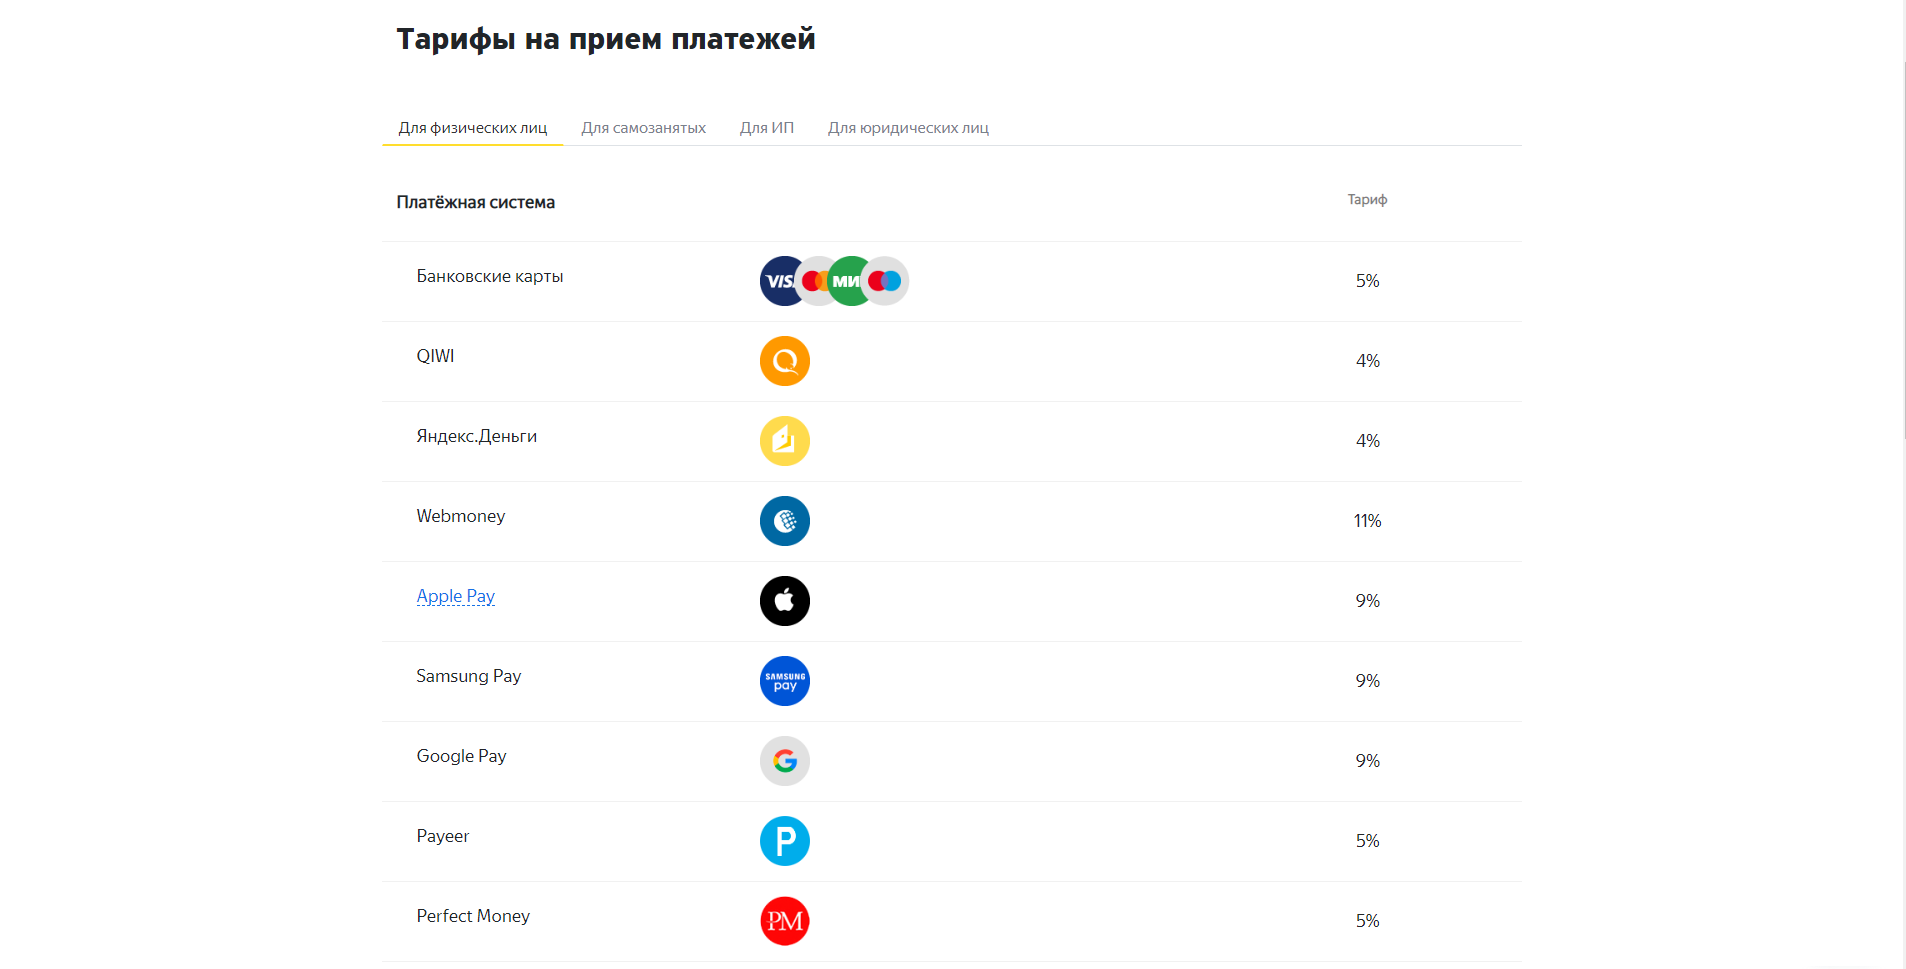Select the Yandex.Money wallet icon
The width and height of the screenshot is (1906, 969).
coord(785,441)
